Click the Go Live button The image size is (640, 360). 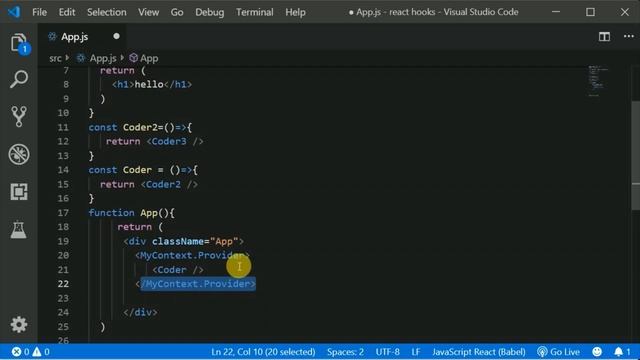click(558, 352)
